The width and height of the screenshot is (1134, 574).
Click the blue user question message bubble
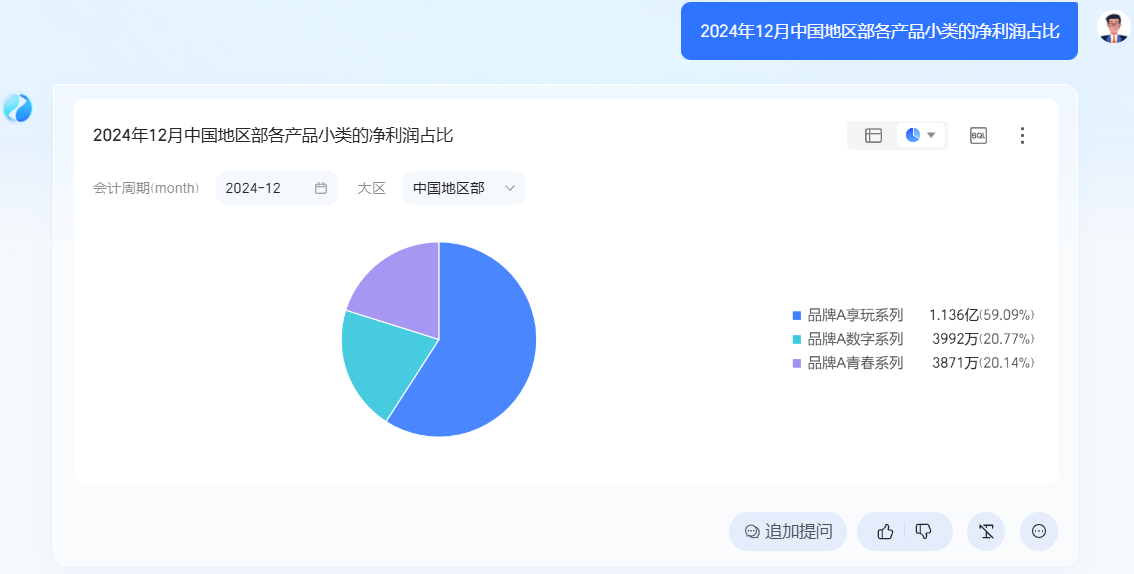[x=879, y=31]
